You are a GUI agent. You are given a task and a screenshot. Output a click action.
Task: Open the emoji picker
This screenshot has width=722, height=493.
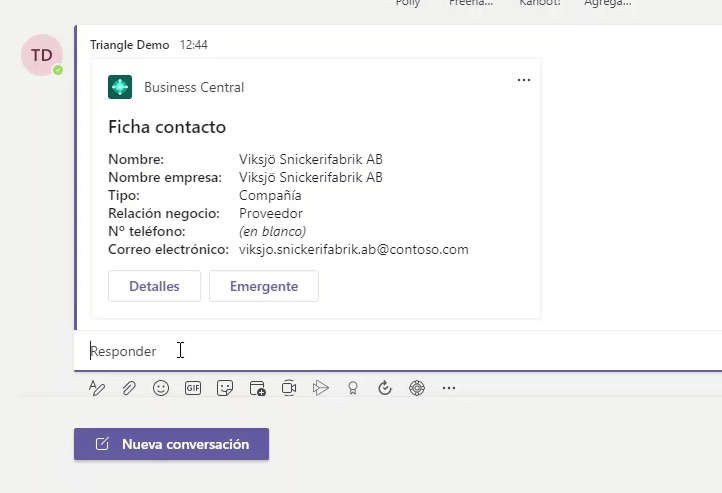pos(161,388)
